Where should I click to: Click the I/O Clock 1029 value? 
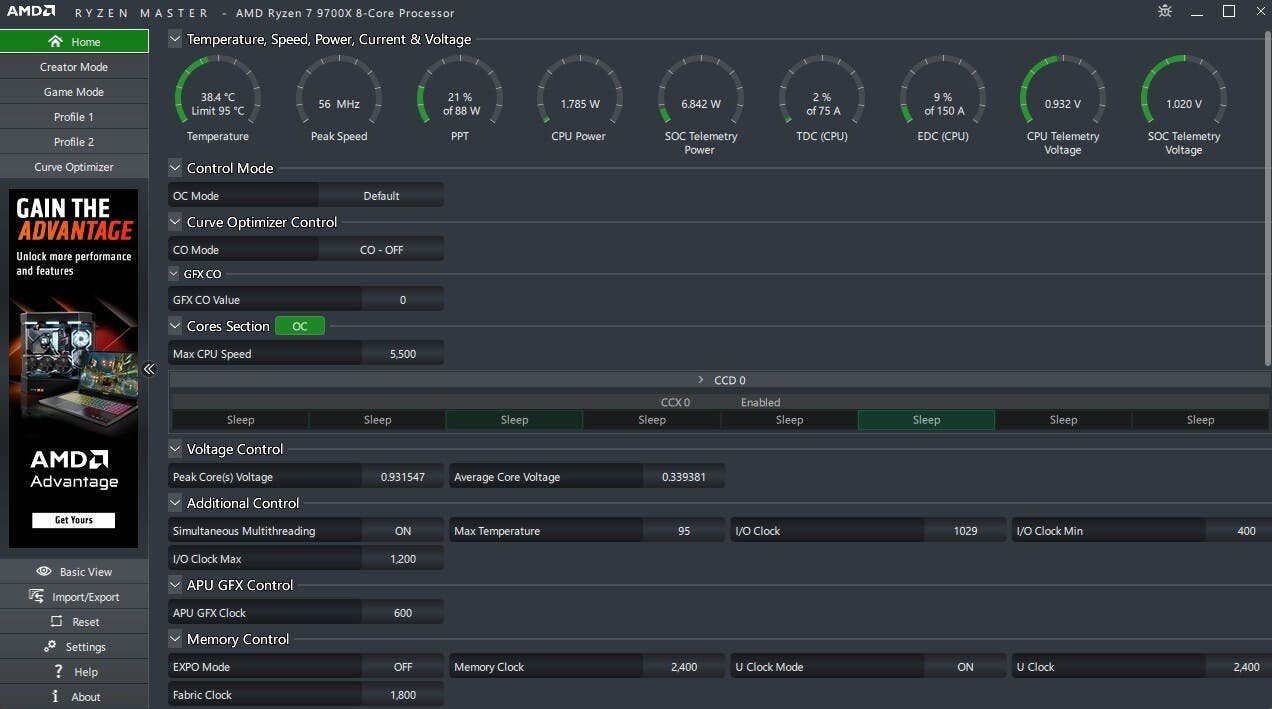965,531
